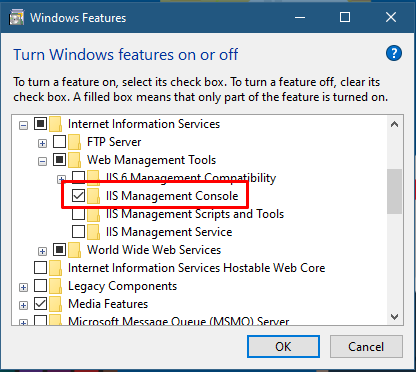Select the Media Features label

[108, 304]
